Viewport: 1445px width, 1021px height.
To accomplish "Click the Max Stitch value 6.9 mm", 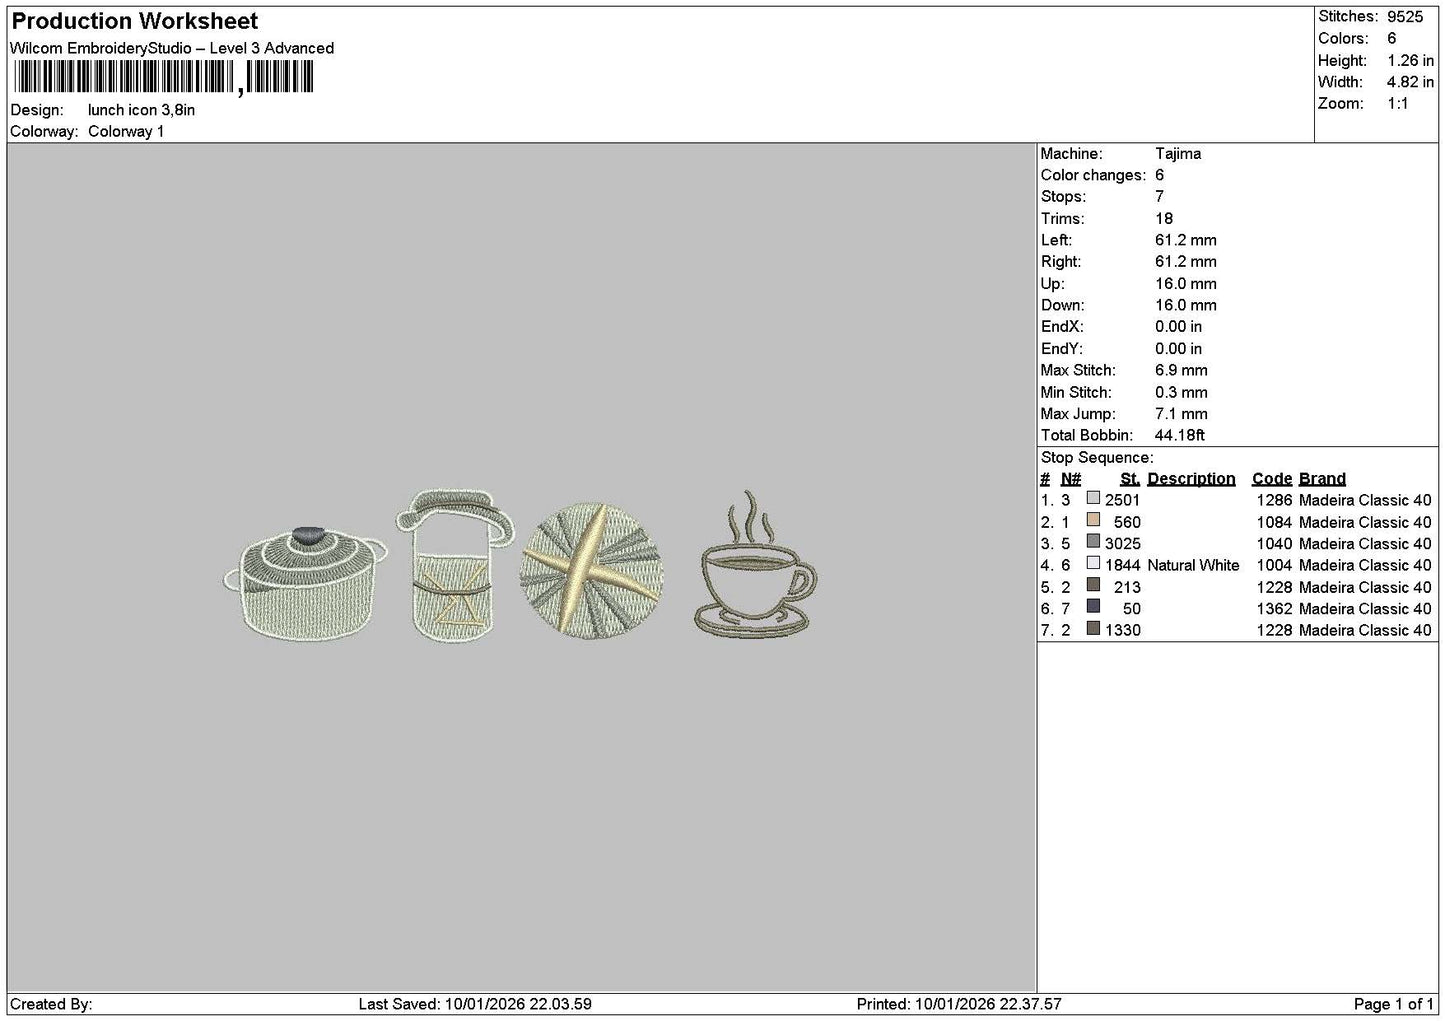I will 1181,370.
